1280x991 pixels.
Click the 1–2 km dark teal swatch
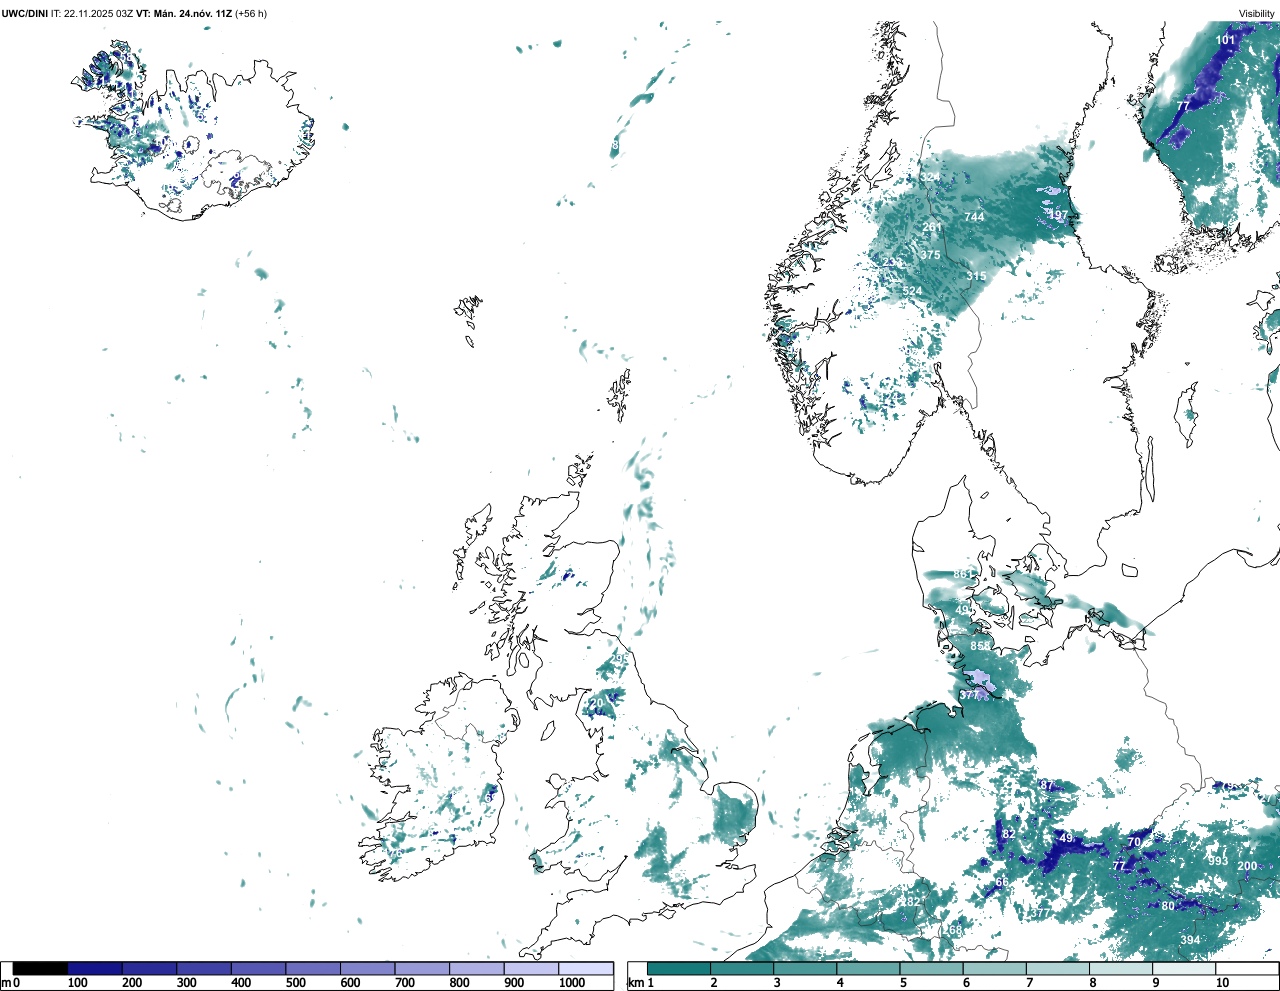pos(679,968)
